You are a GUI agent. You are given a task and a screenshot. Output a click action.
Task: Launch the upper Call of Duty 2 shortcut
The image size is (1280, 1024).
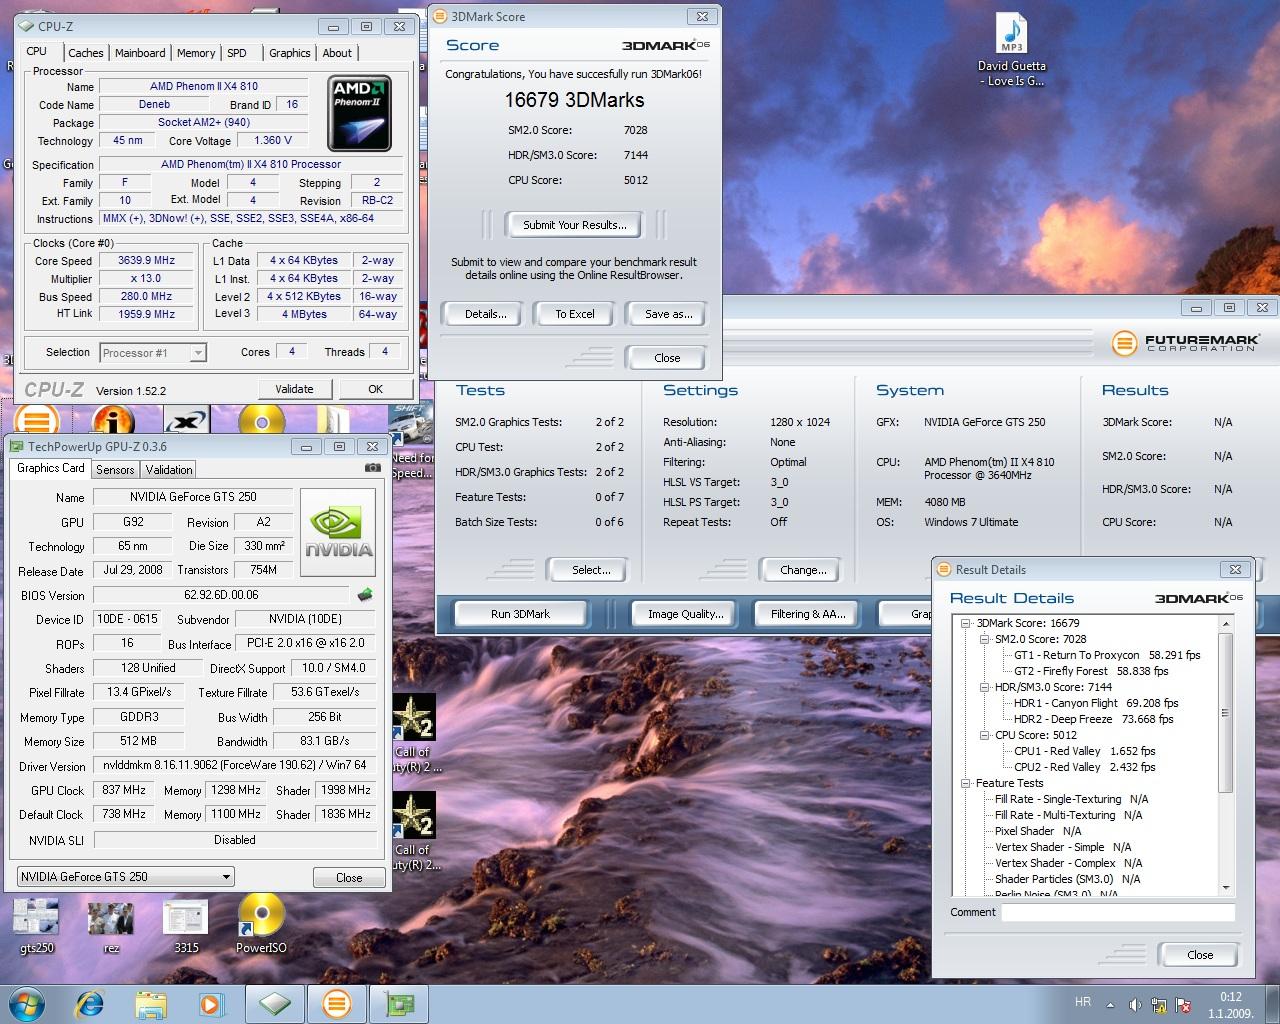coord(413,733)
